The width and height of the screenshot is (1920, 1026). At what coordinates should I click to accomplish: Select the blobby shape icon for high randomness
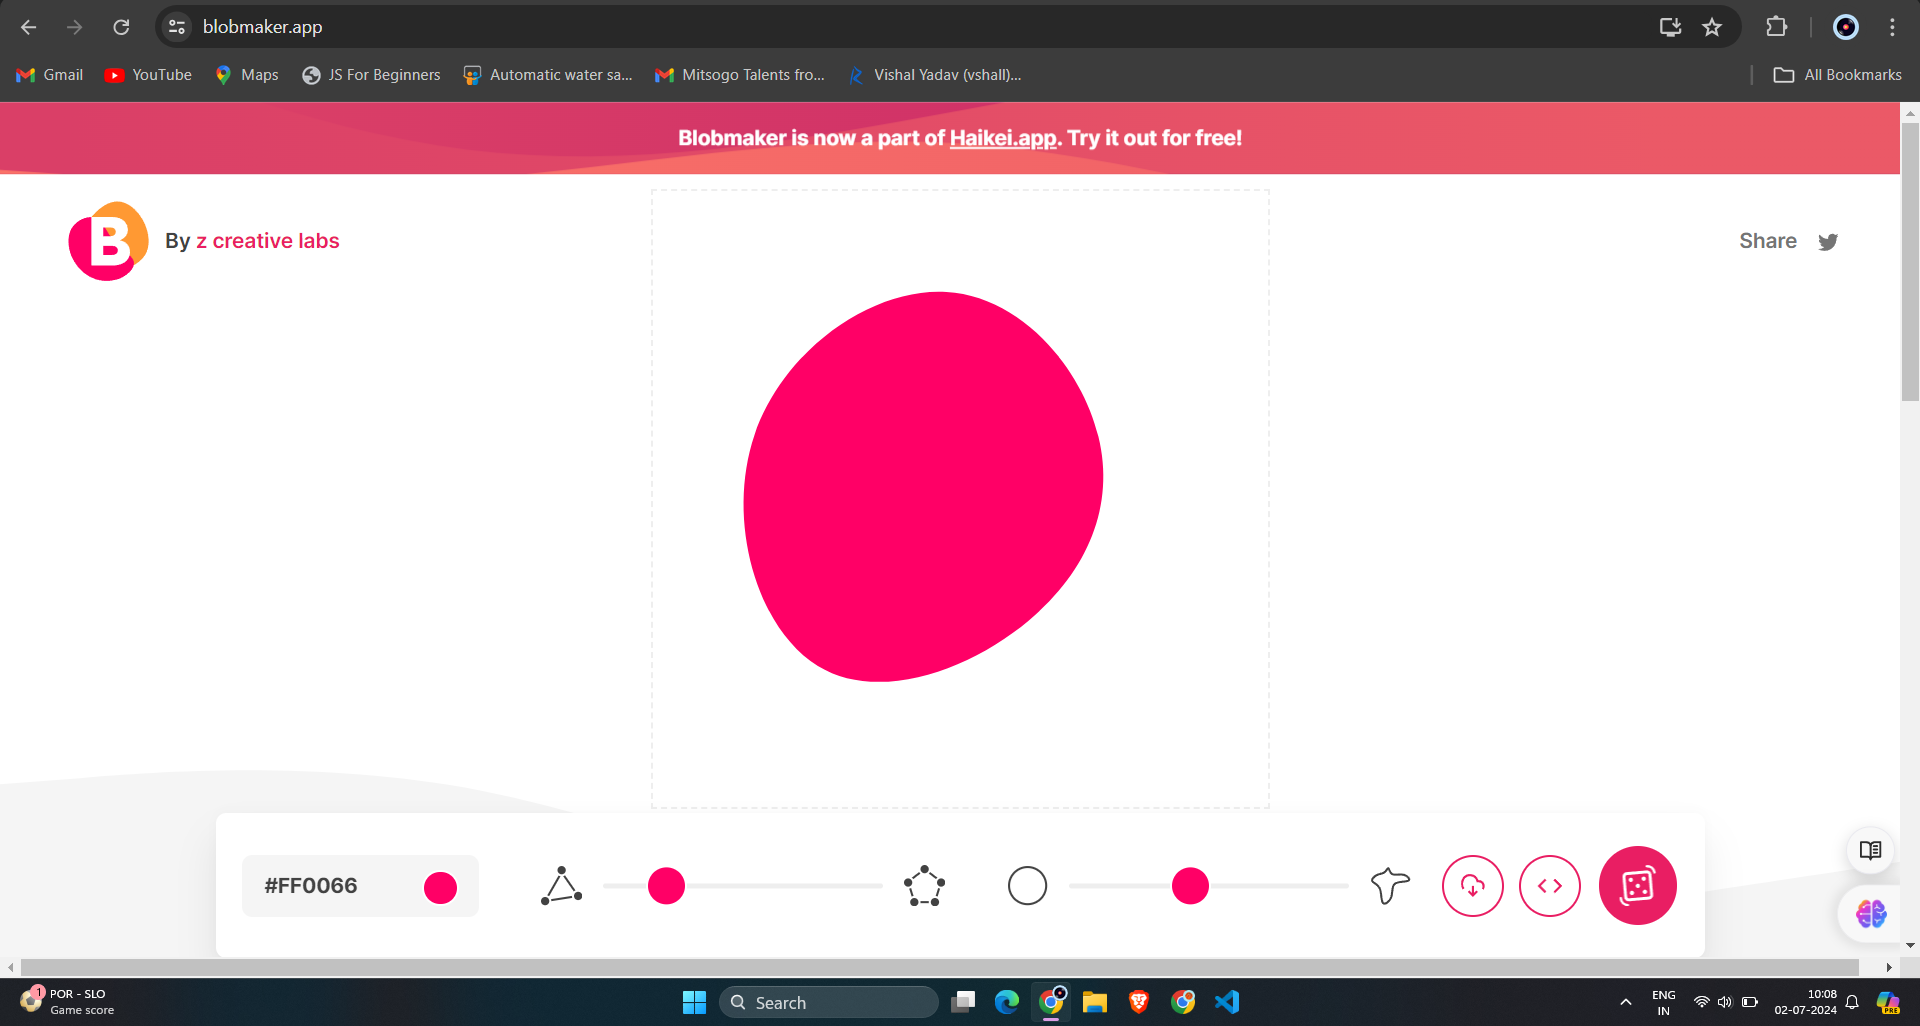(x=1388, y=885)
